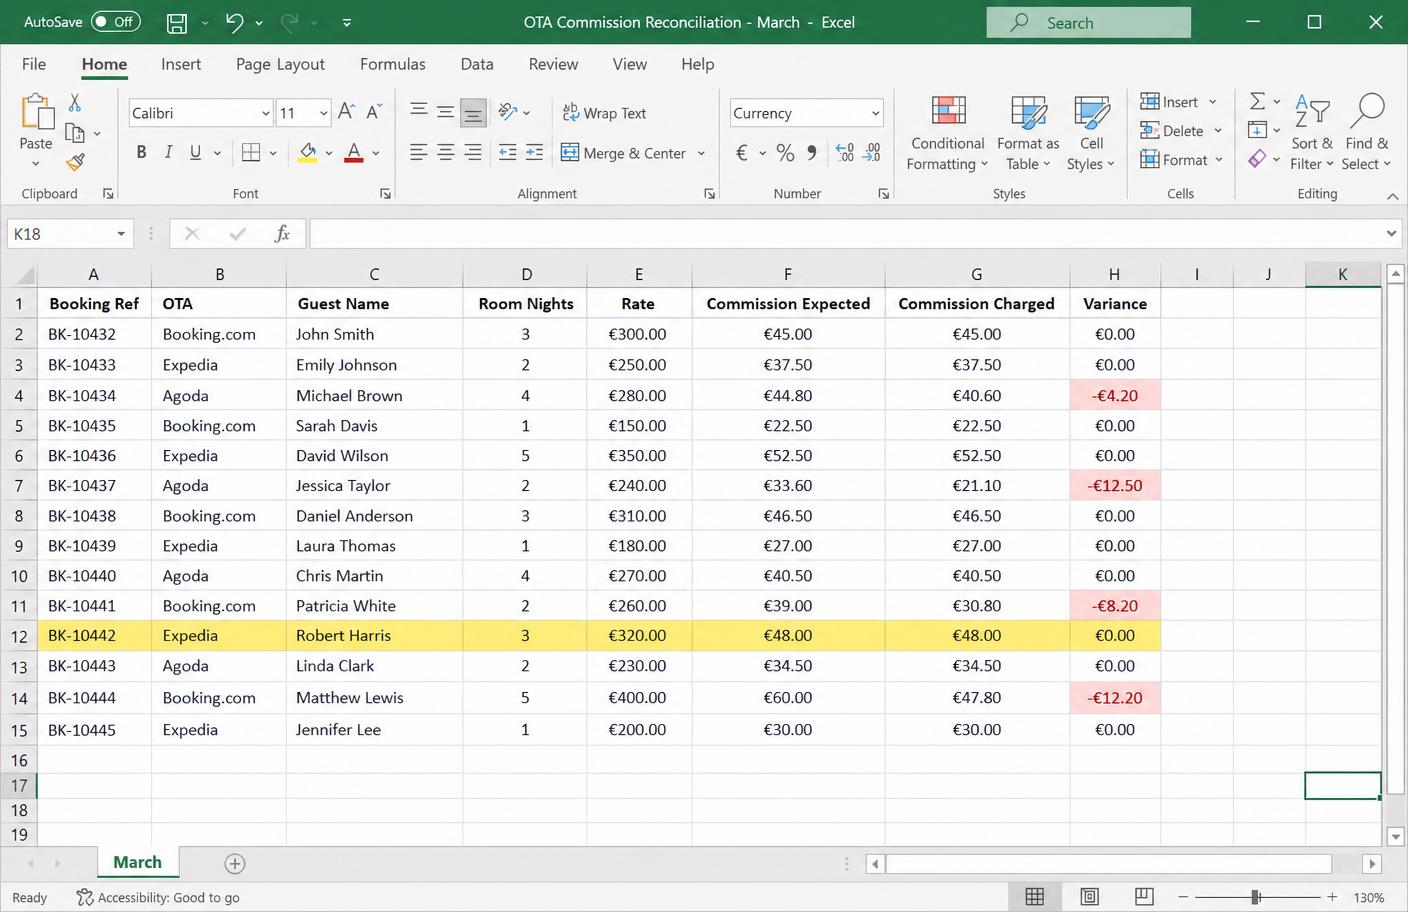Image resolution: width=1408 pixels, height=912 pixels.
Task: Click the Insert Function fx icon
Action: pyautogui.click(x=282, y=234)
